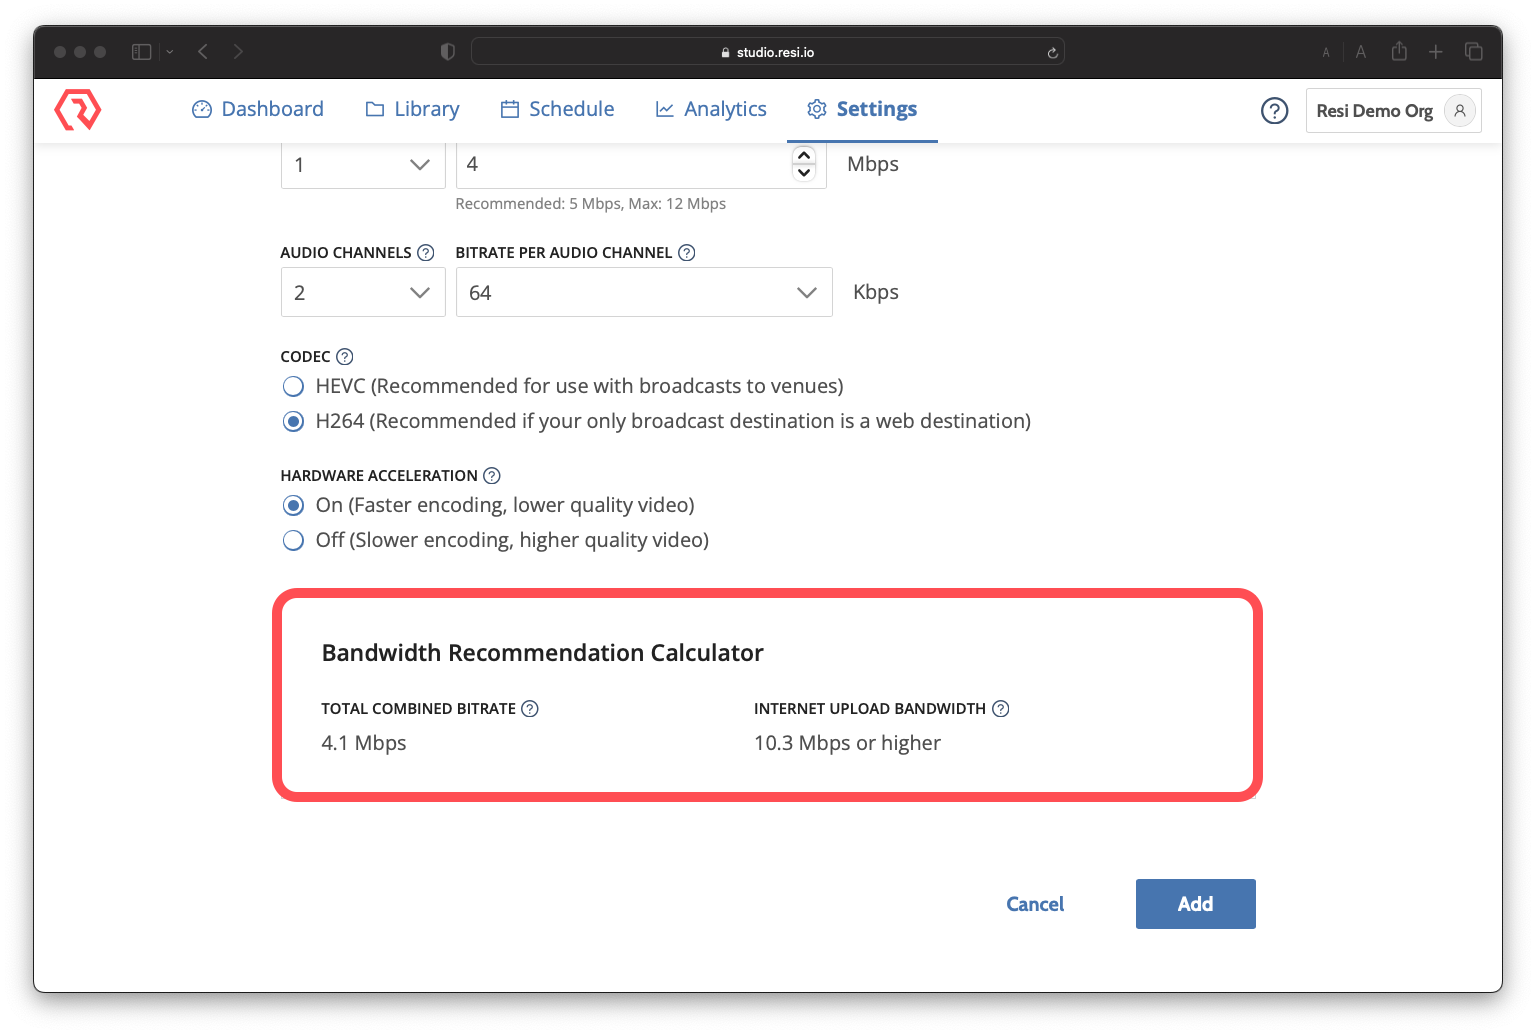Go to the Dashboard tab
Screen dimensions: 1536x1034
(258, 109)
